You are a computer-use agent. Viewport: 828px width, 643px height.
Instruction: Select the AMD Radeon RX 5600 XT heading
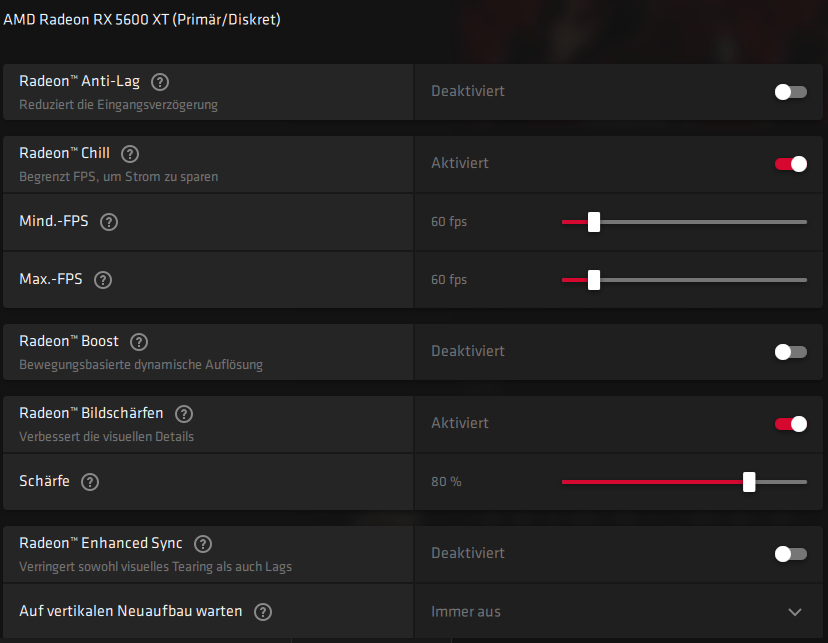pyautogui.click(x=142, y=20)
